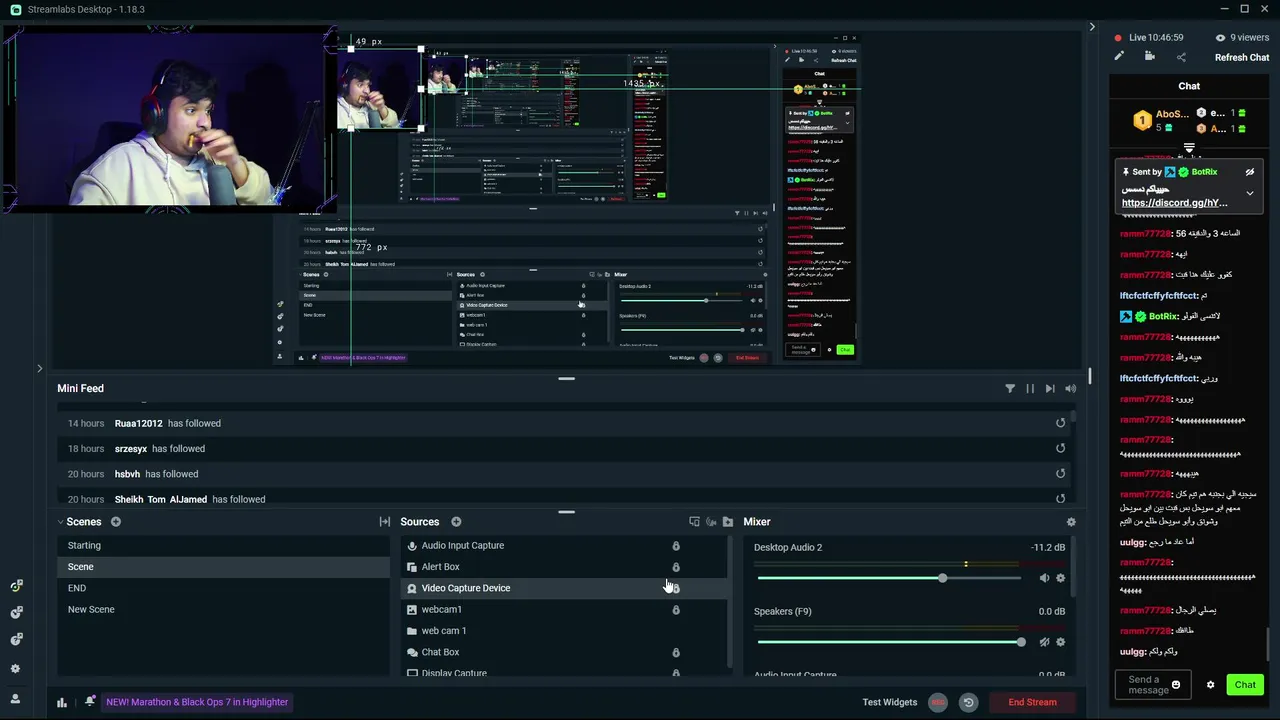Replay Ruaa12012 follow alert

click(1061, 423)
